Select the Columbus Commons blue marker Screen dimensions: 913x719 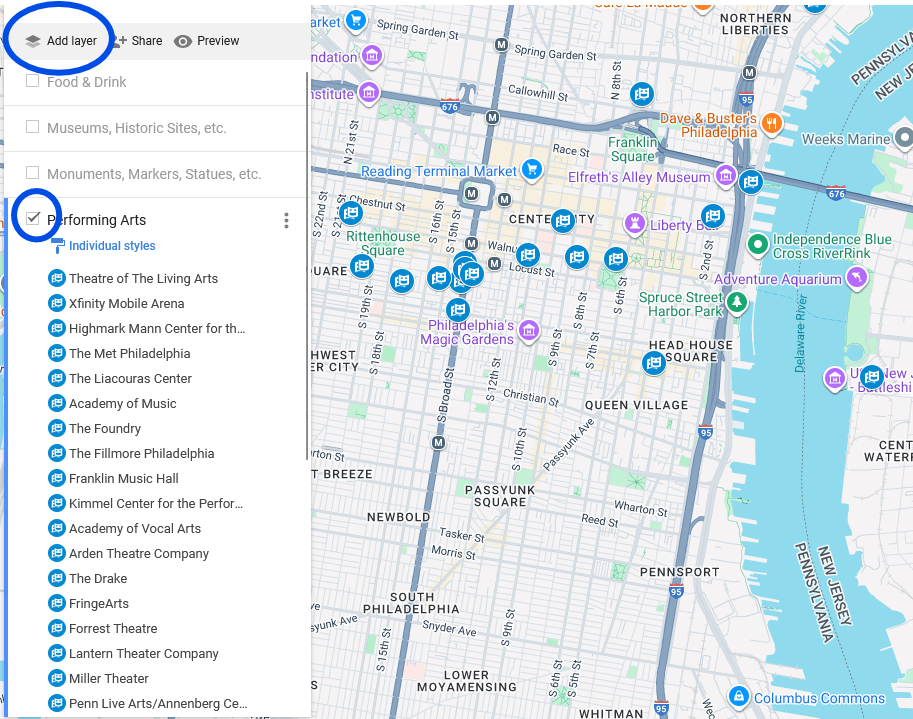point(738,696)
